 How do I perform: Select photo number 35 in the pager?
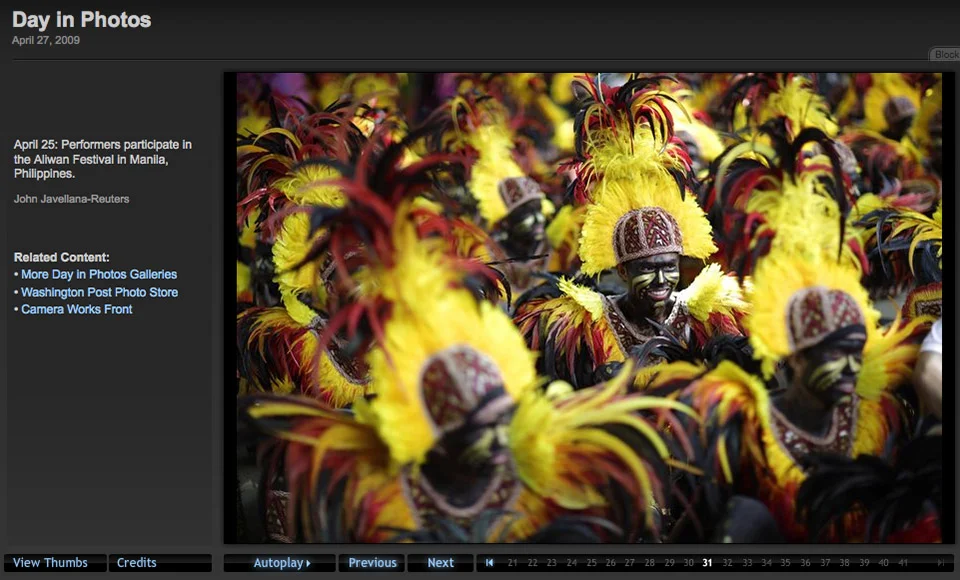pyautogui.click(x=786, y=563)
